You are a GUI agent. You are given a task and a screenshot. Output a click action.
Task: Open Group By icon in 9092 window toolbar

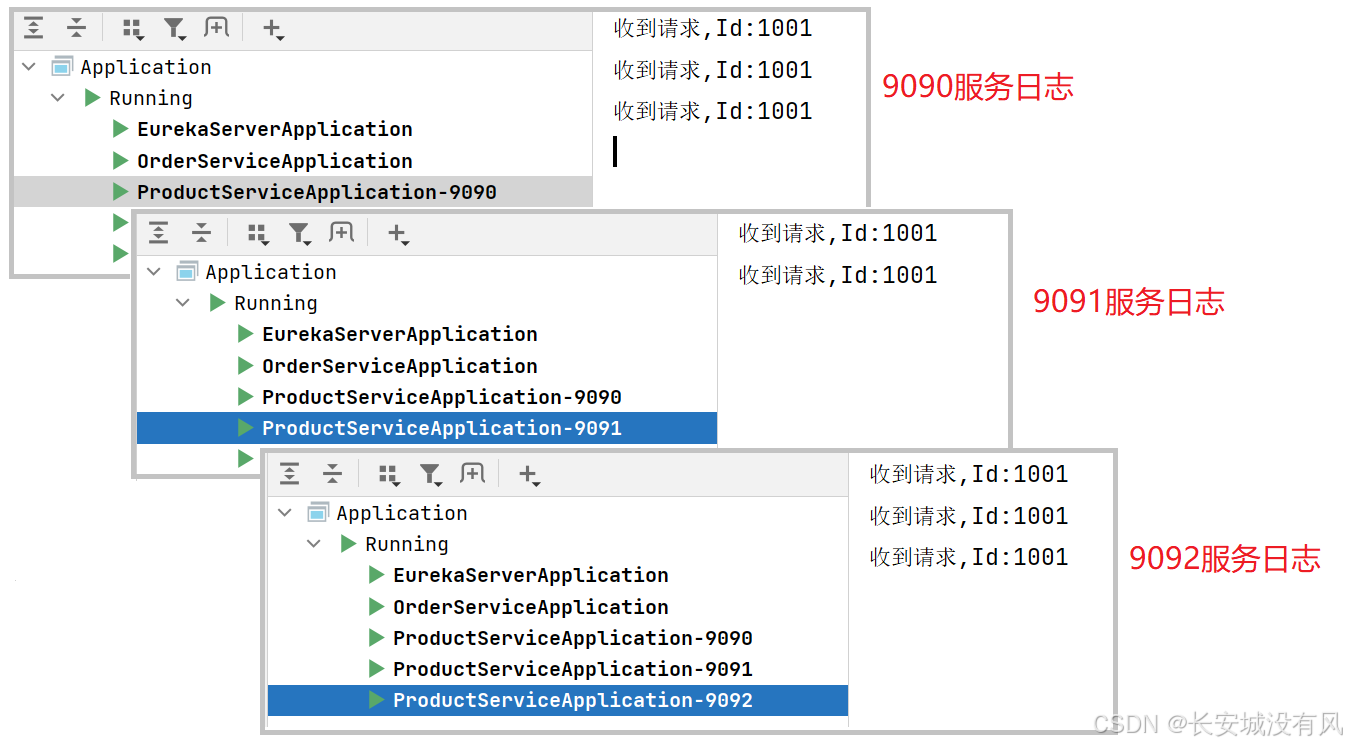pyautogui.click(x=389, y=475)
